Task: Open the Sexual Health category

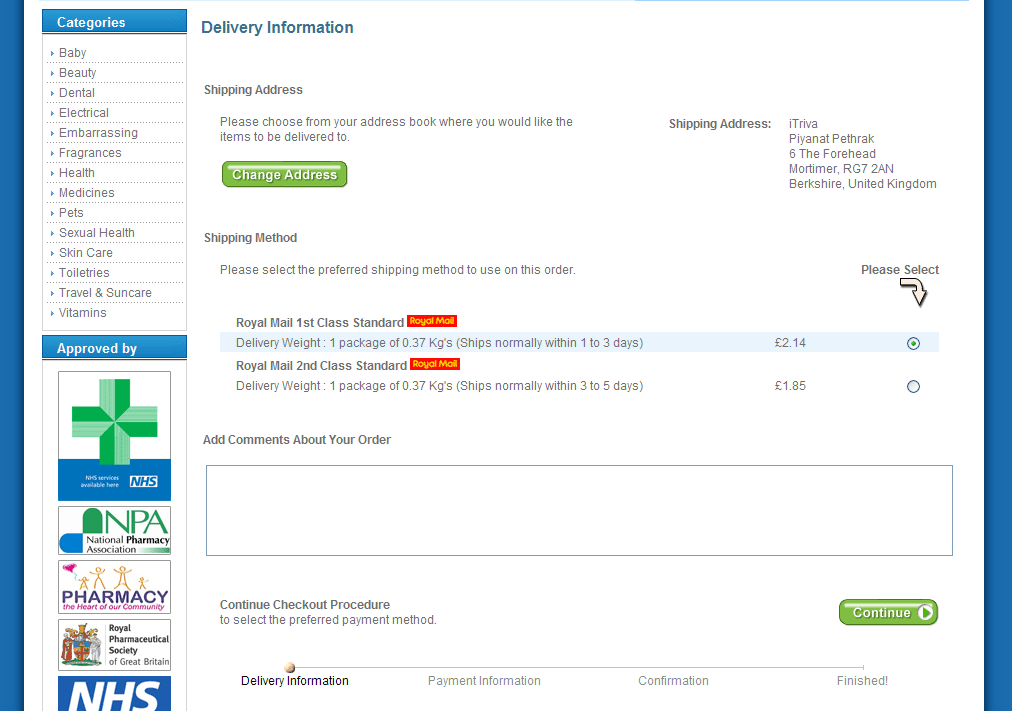Action: [x=97, y=233]
